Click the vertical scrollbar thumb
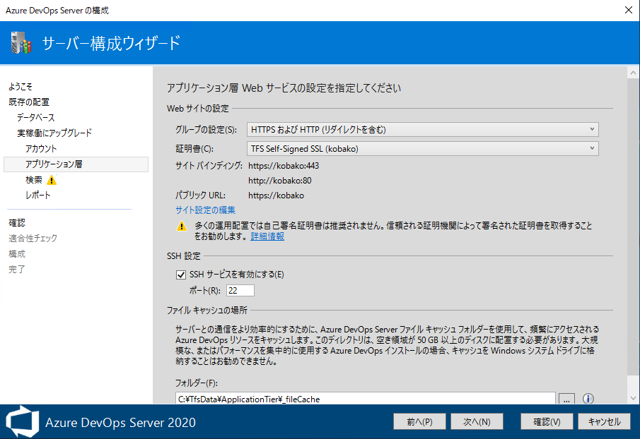This screenshot has width=640, height=439. [x=633, y=226]
